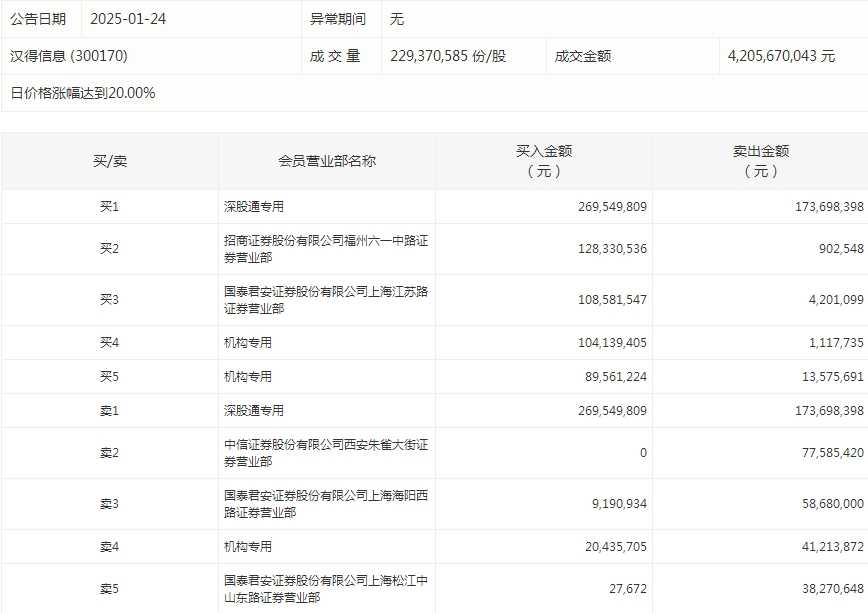This screenshot has width=868, height=613.
Task: Click the announcement date 2025-01-24
Action: [128, 19]
